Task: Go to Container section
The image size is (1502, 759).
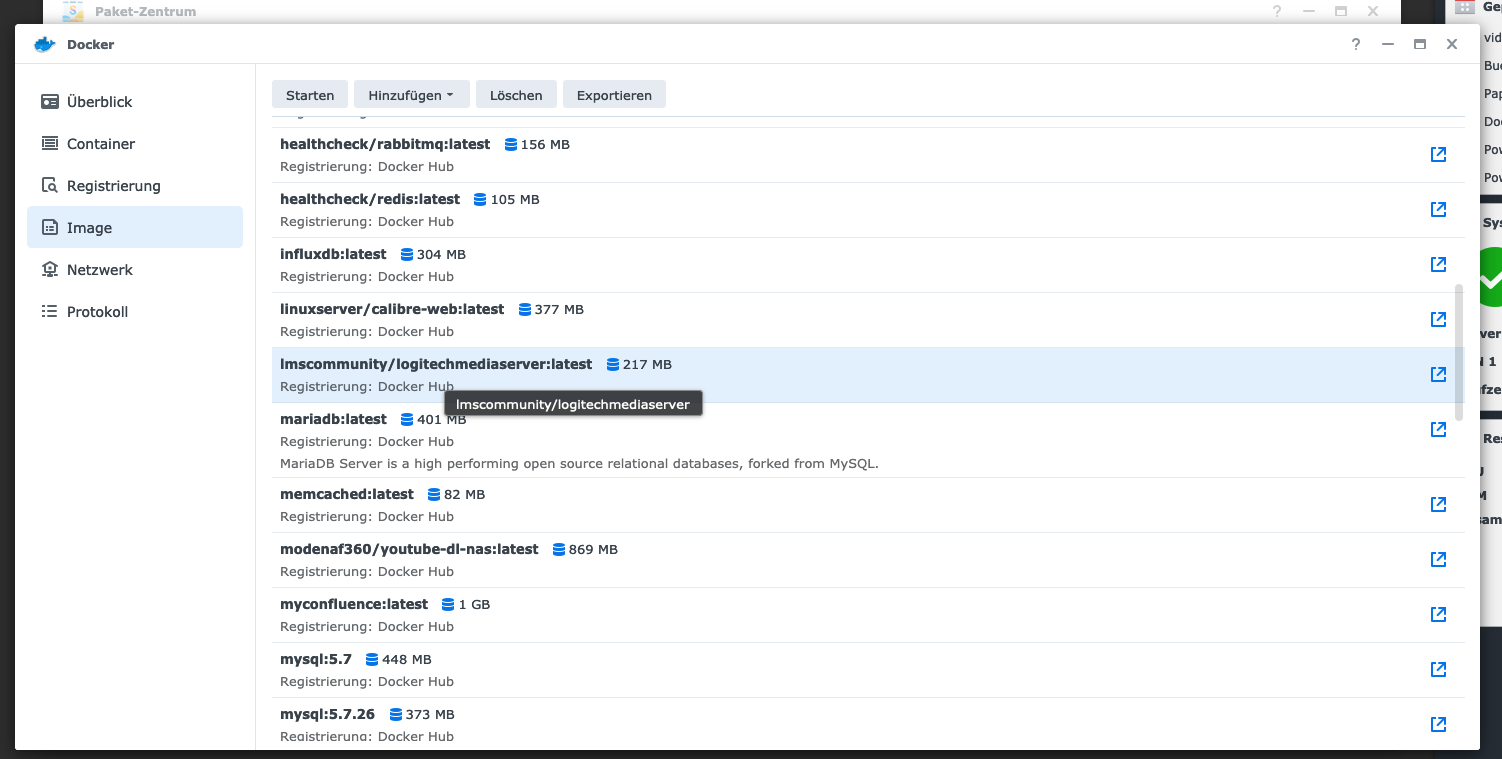Action: (x=135, y=144)
